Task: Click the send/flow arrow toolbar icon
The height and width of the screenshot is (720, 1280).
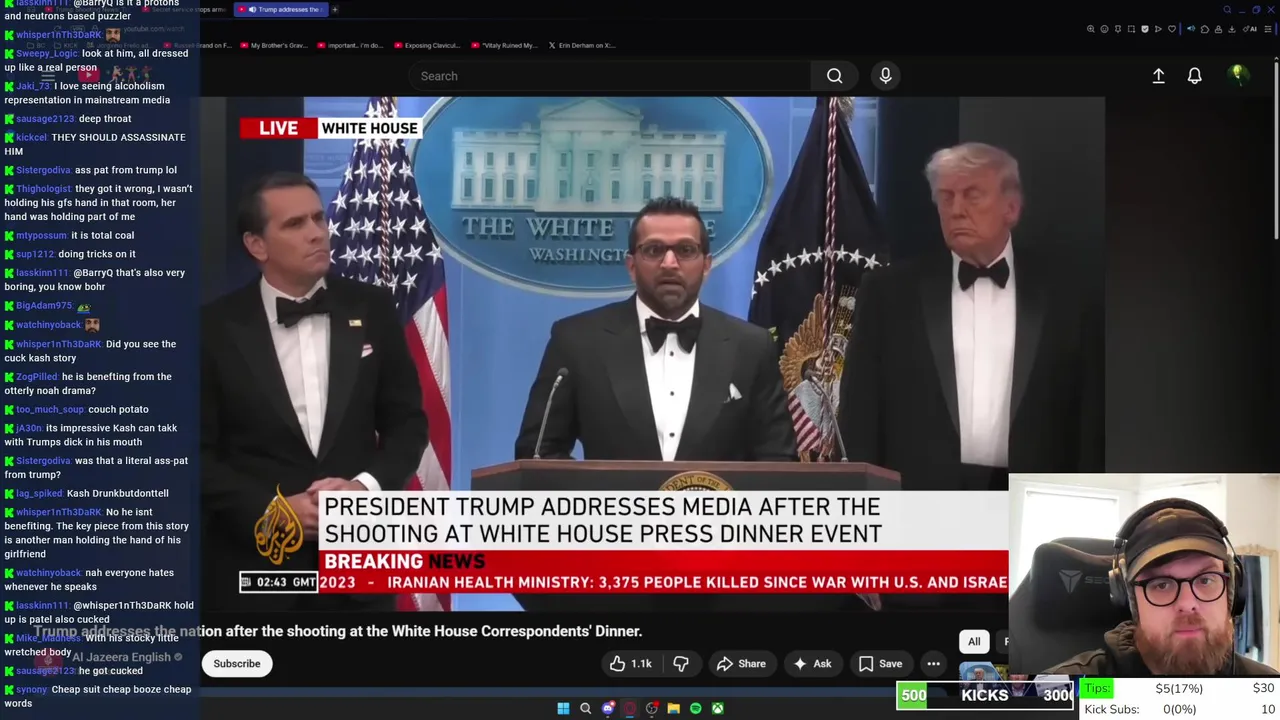Action: (1158, 29)
